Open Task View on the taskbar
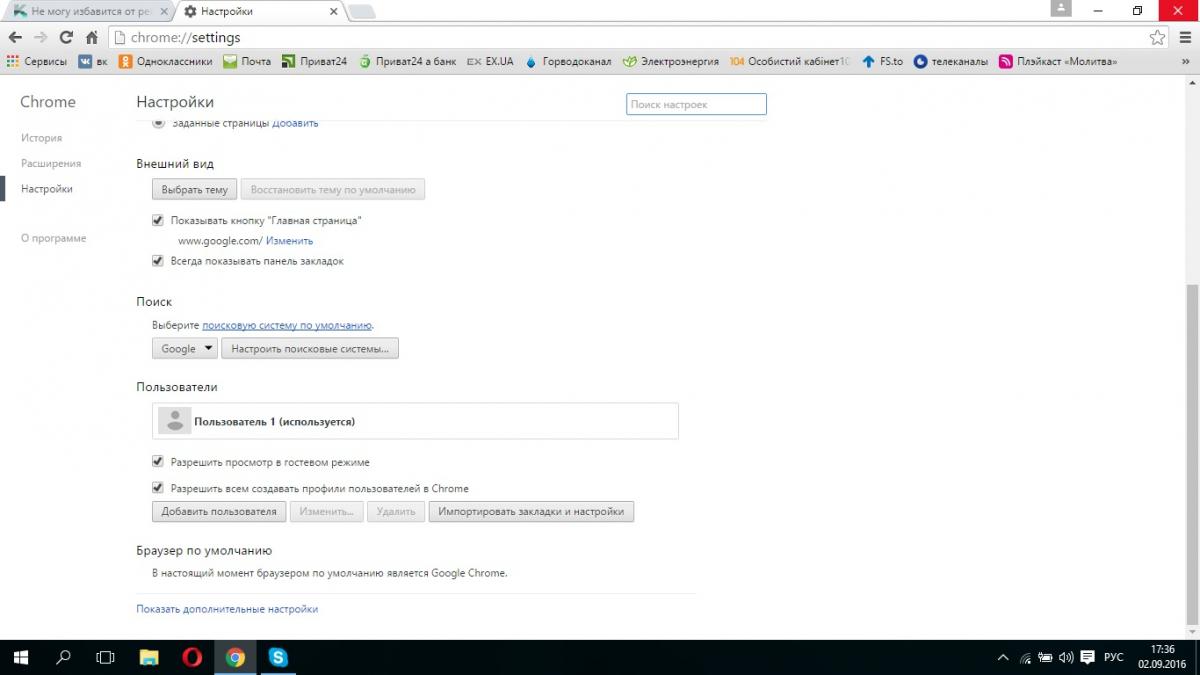Image resolution: width=1200 pixels, height=675 pixels. pos(105,657)
